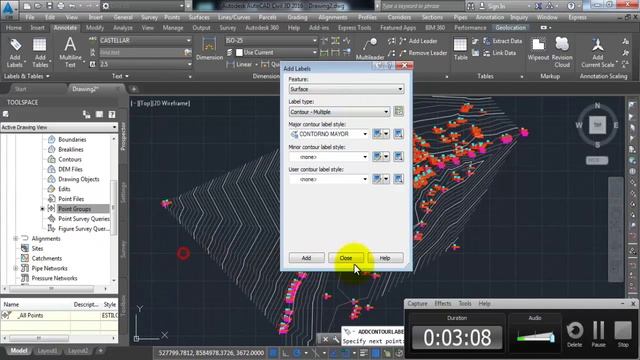The width and height of the screenshot is (640, 360).
Task: Open the Alignments menu in menu bar
Action: 333,18
